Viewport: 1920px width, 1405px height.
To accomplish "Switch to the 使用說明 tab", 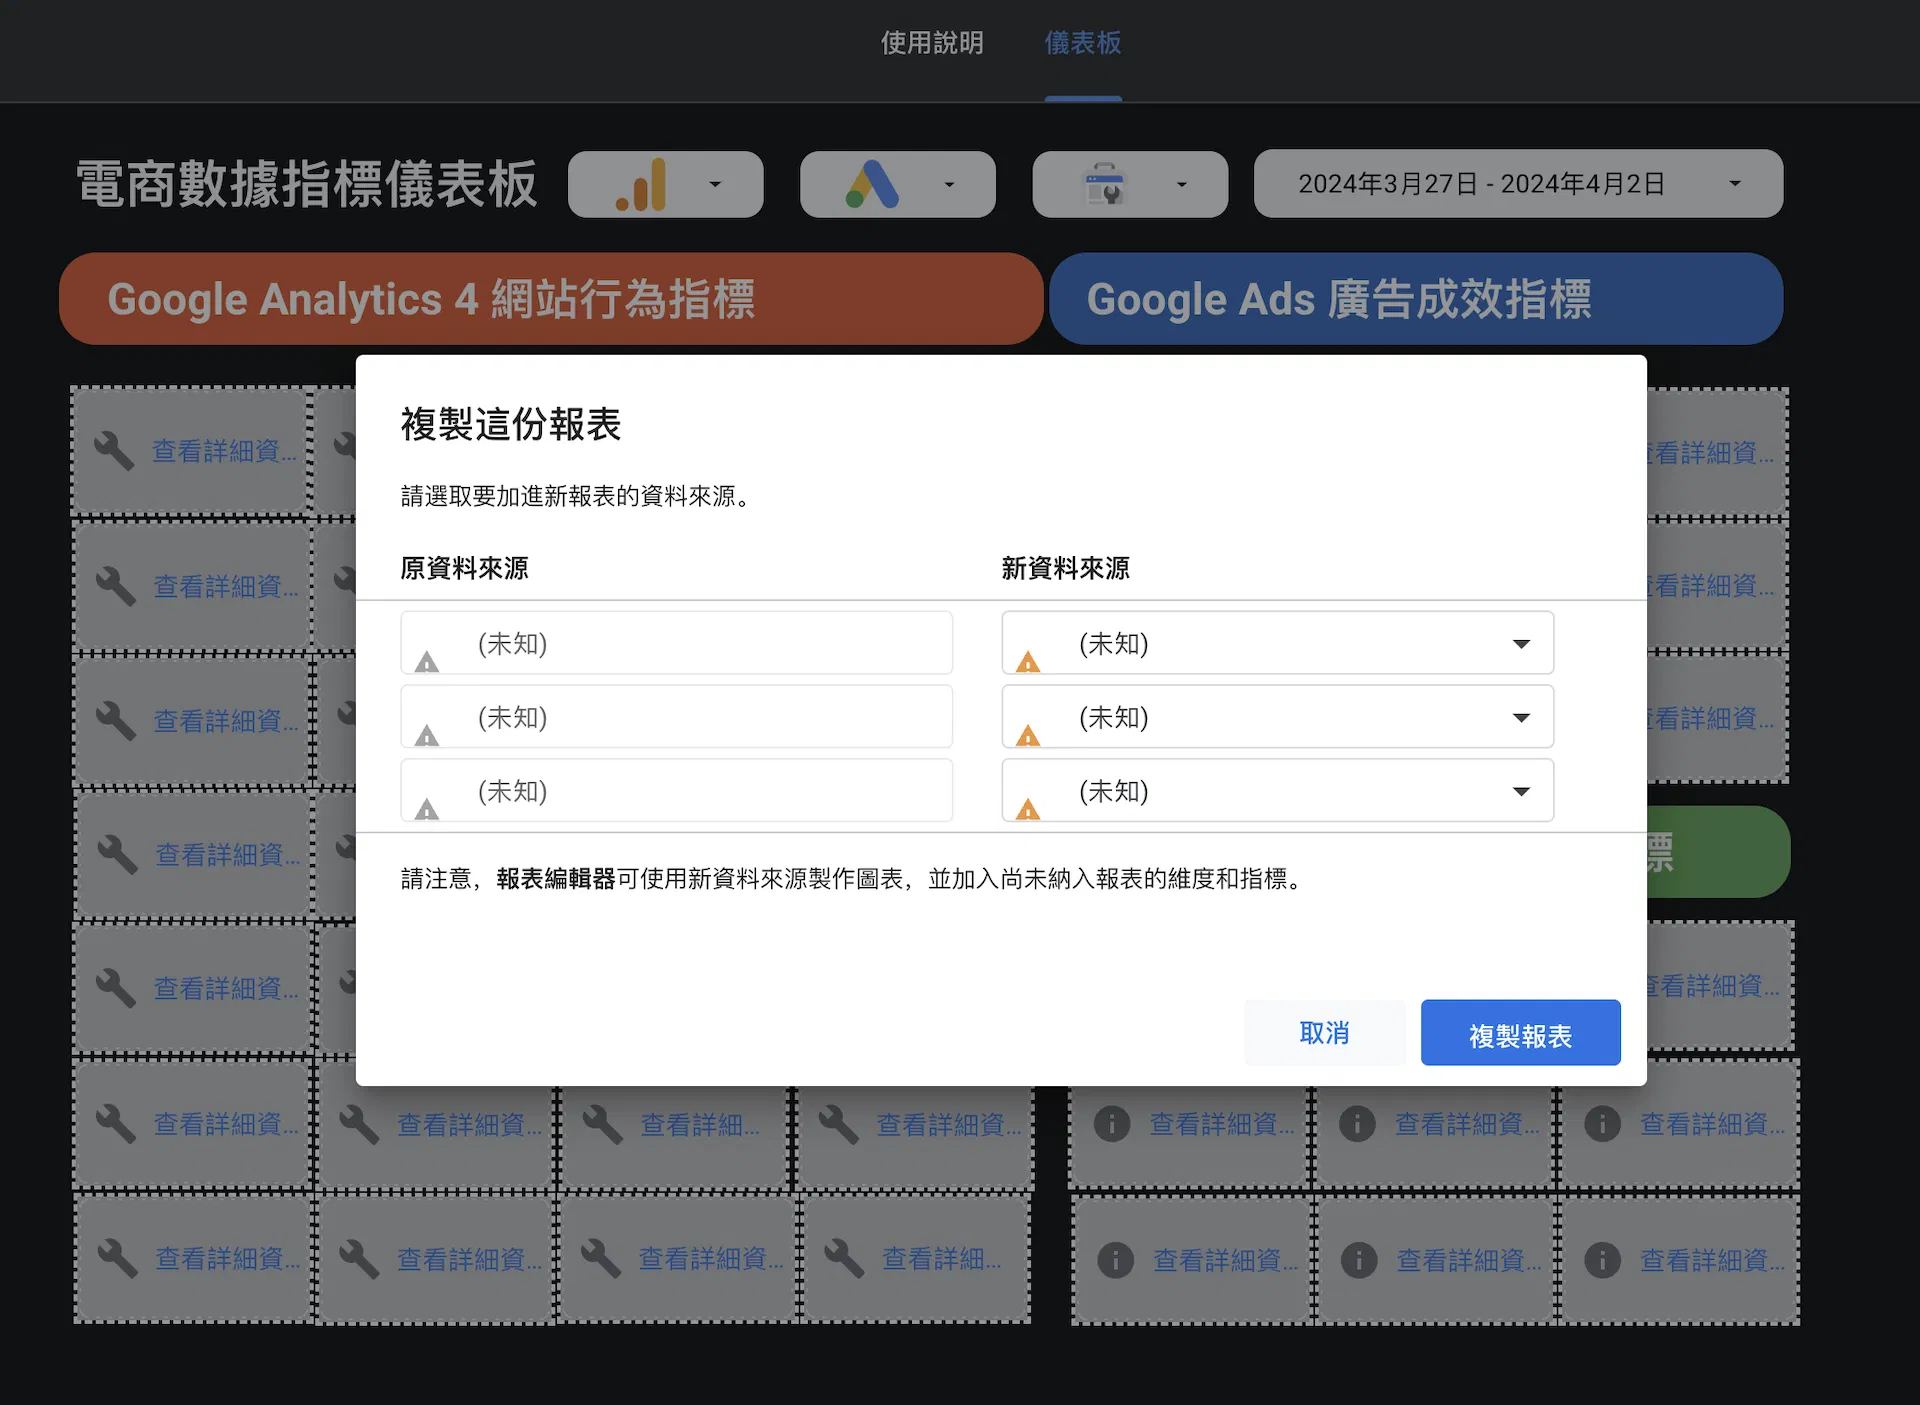I will pyautogui.click(x=932, y=43).
